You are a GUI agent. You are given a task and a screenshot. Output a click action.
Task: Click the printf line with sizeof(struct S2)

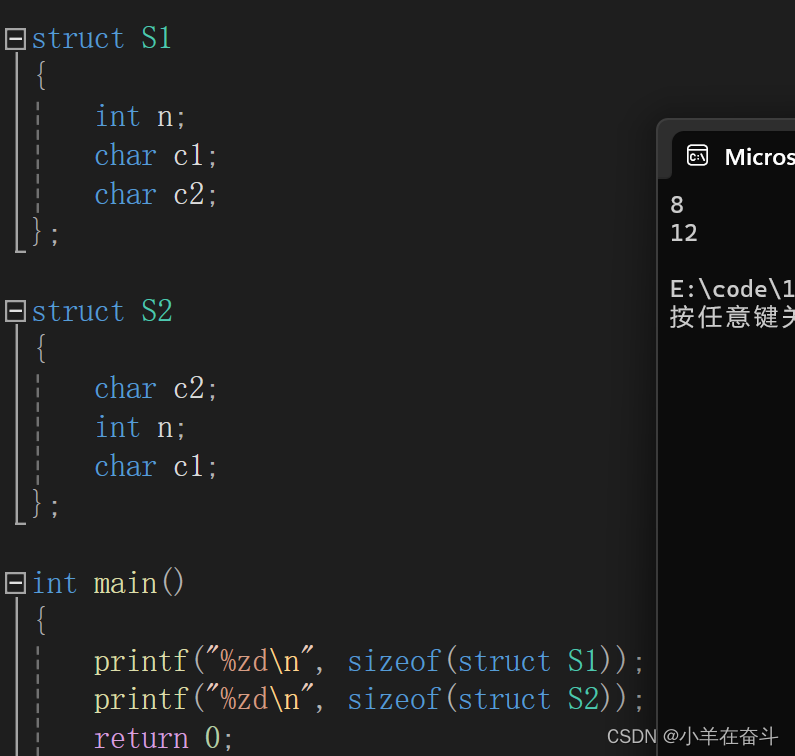pyautogui.click(x=369, y=700)
